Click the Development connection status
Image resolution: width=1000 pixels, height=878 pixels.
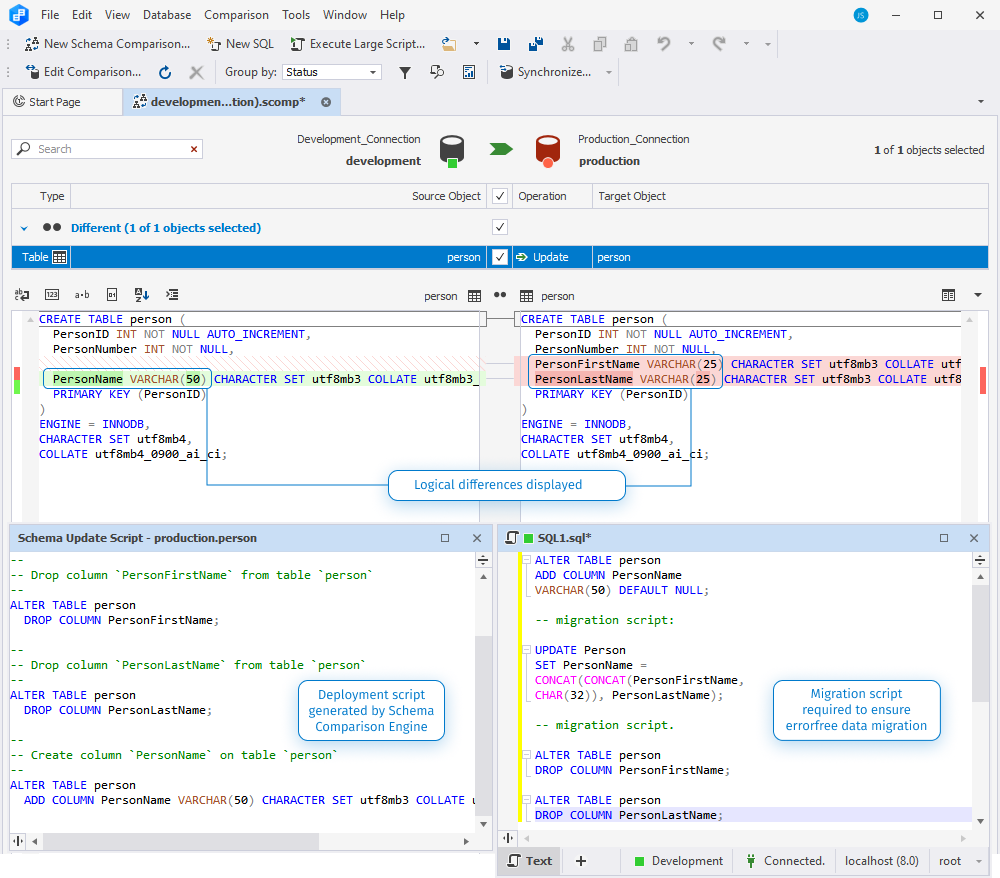click(679, 861)
